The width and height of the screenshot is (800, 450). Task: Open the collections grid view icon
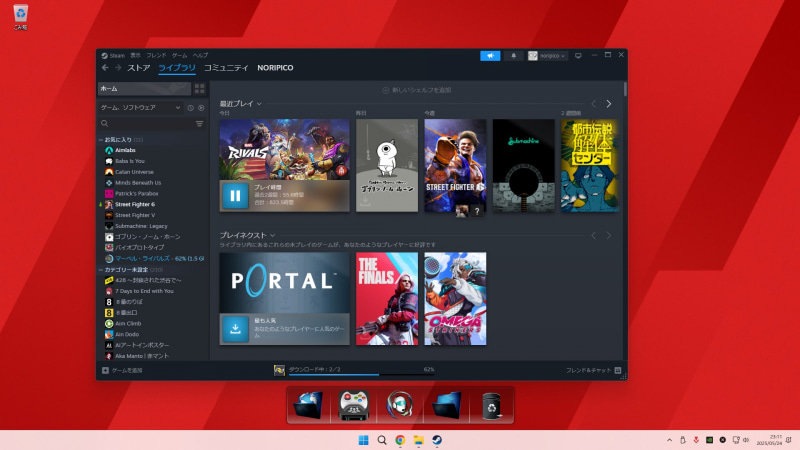(199, 88)
